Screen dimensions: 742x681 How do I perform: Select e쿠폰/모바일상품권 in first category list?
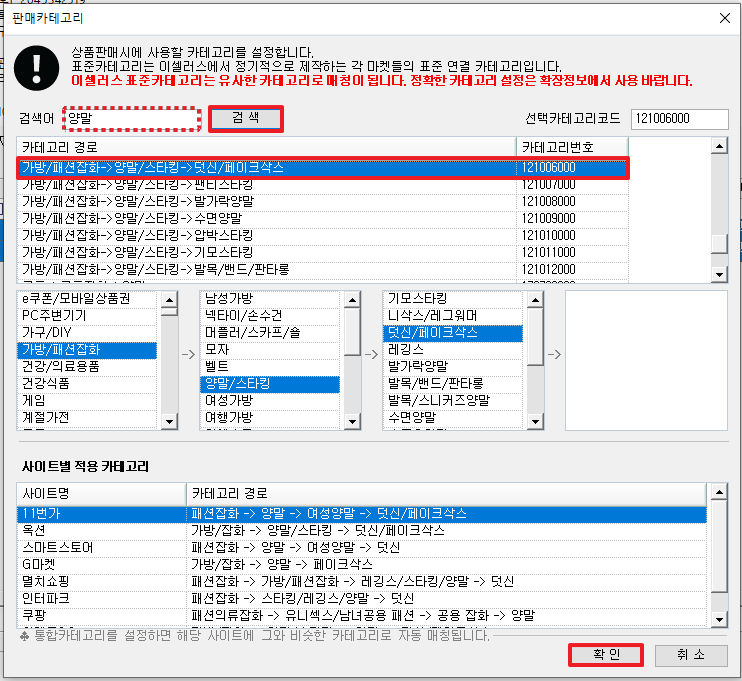pyautogui.click(x=87, y=299)
